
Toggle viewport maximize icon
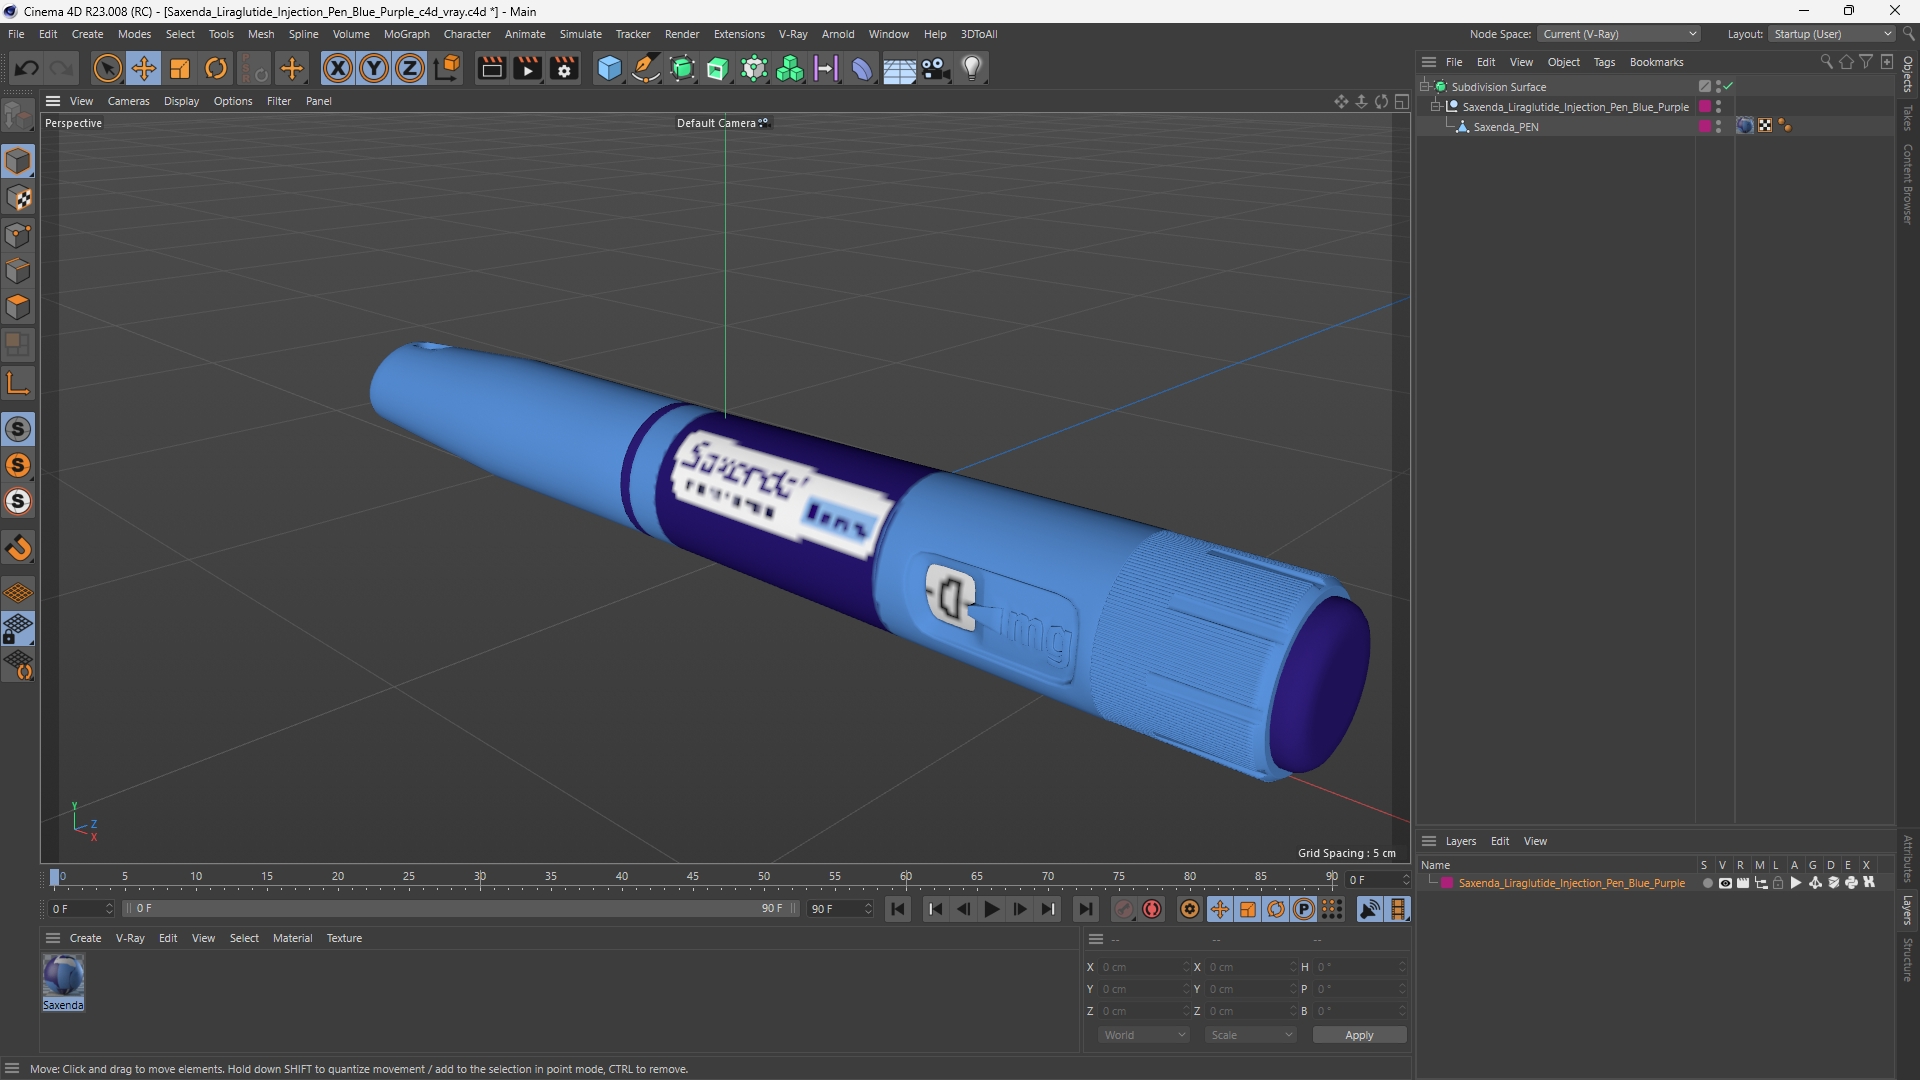tap(1402, 101)
